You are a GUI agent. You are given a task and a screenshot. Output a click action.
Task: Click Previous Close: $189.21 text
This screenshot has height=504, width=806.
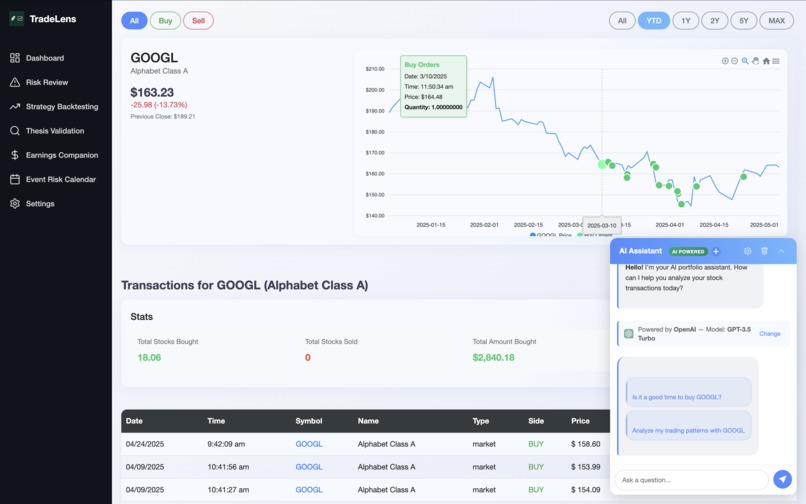point(162,117)
